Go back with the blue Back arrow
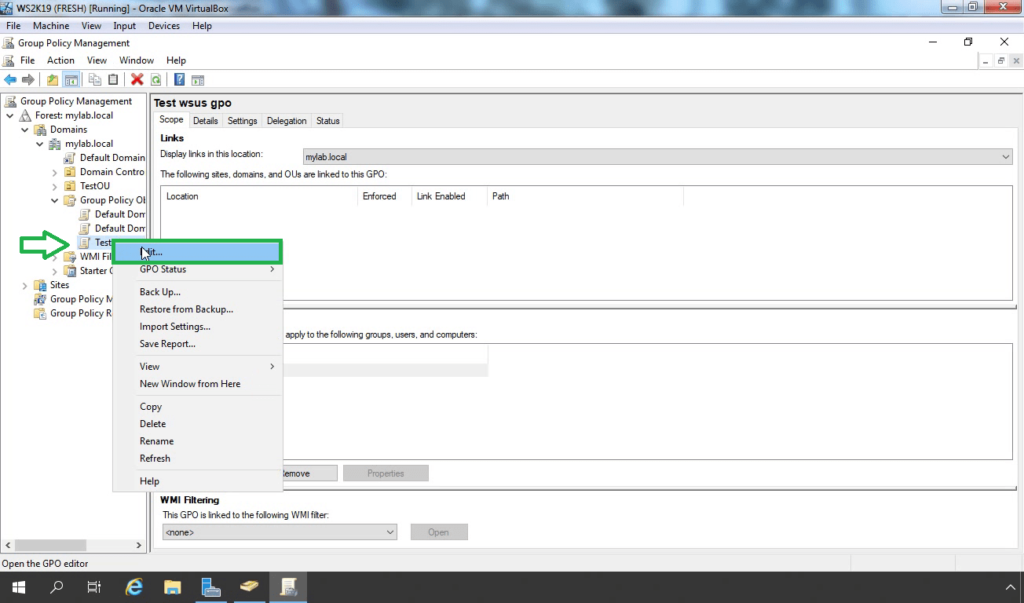 (x=10, y=80)
